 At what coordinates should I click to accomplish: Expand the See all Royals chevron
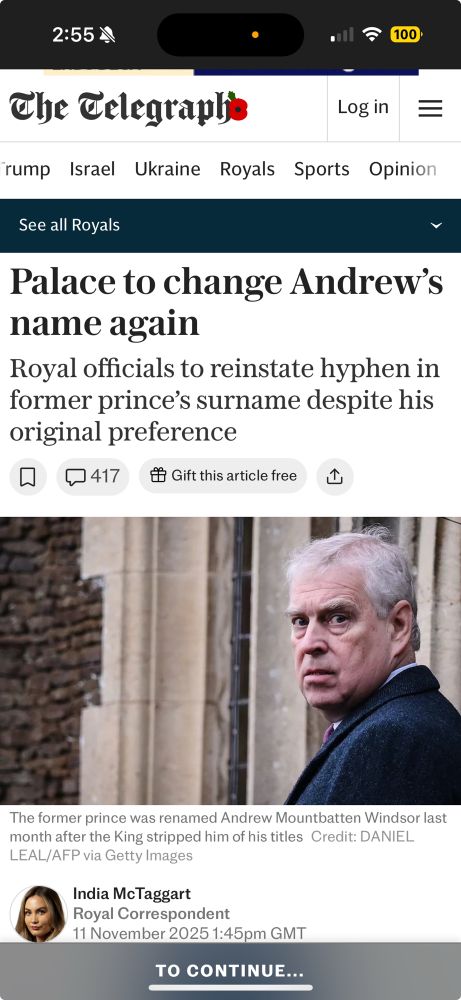click(436, 225)
